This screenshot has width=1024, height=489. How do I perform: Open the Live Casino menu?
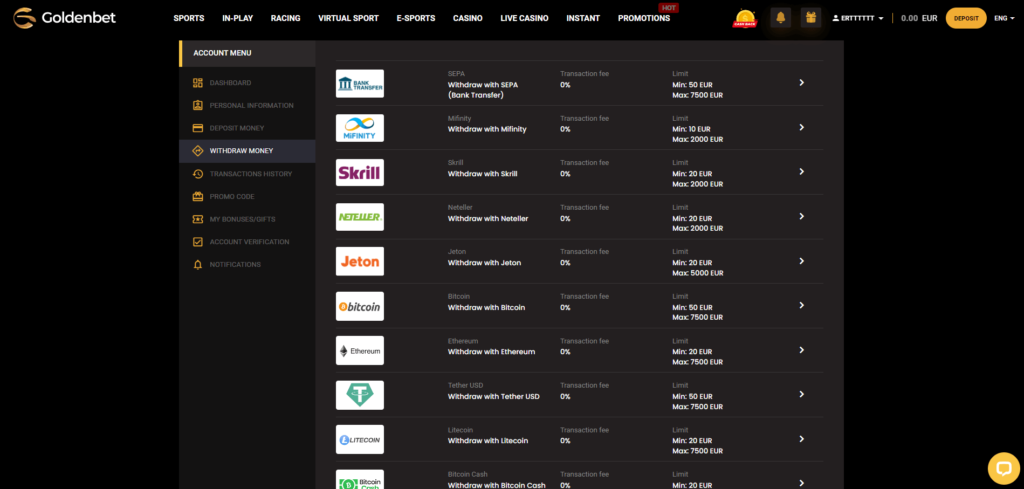coord(524,18)
